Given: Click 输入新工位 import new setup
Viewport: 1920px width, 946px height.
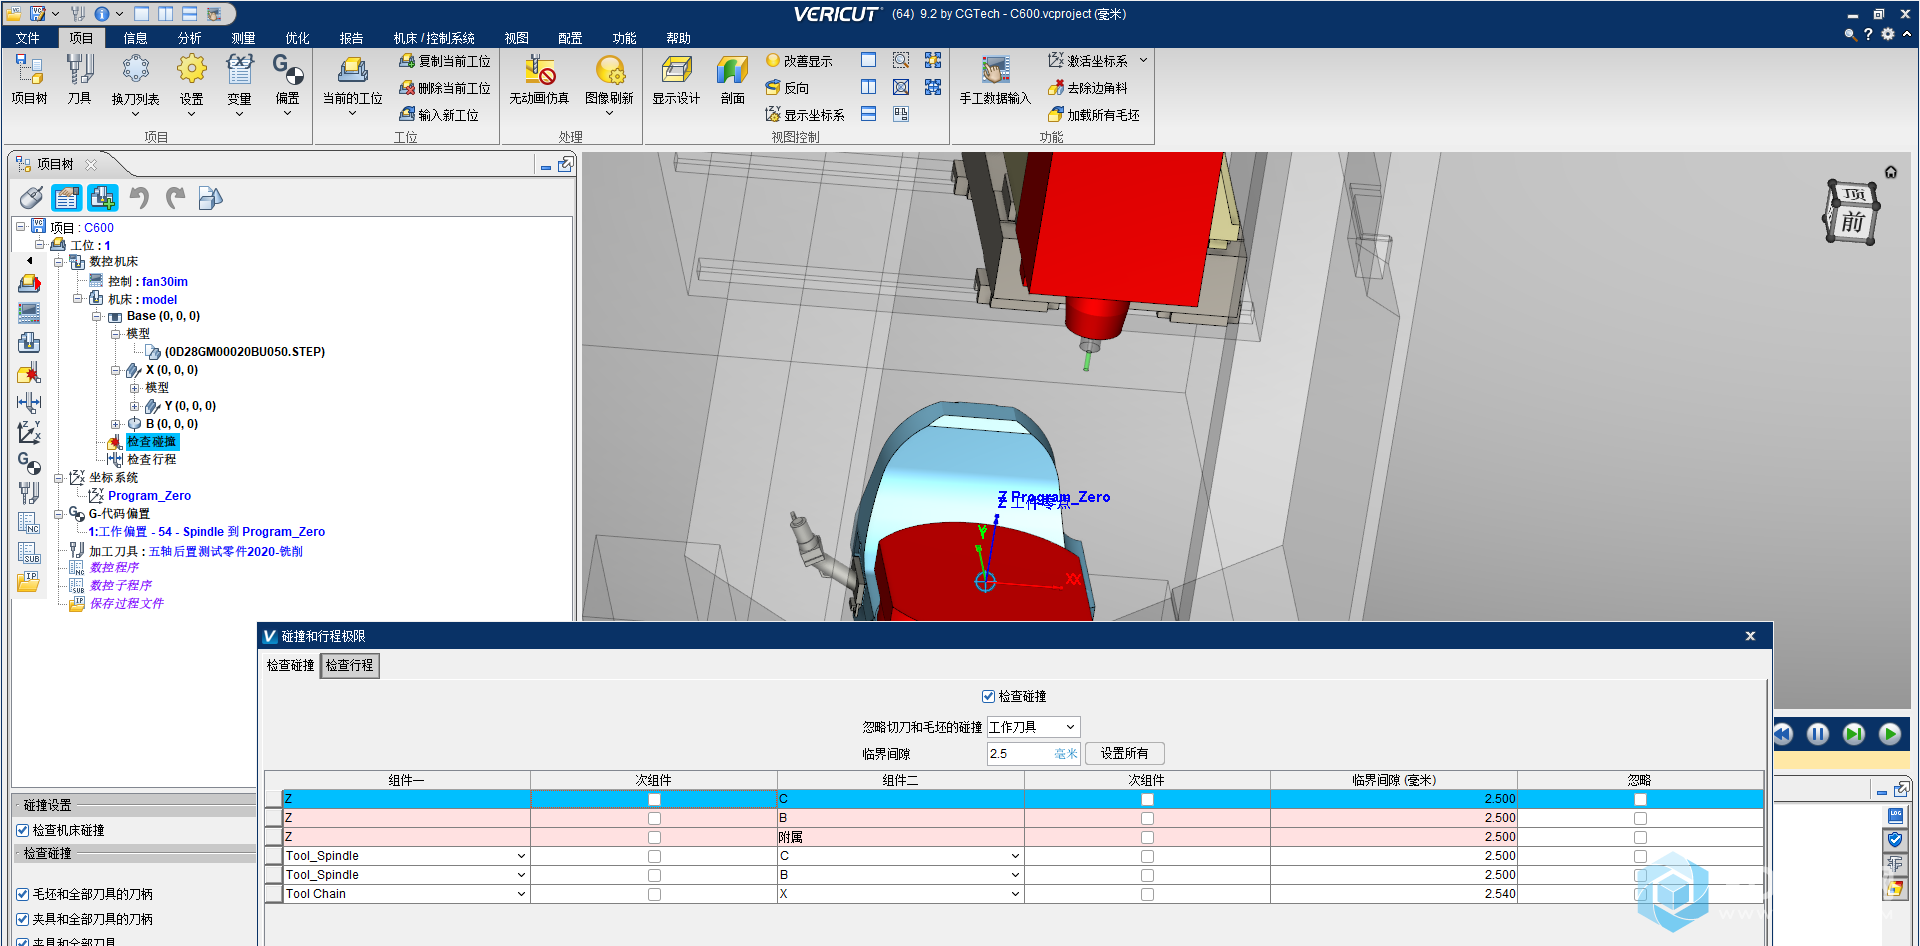Looking at the screenshot, I should click(x=439, y=115).
